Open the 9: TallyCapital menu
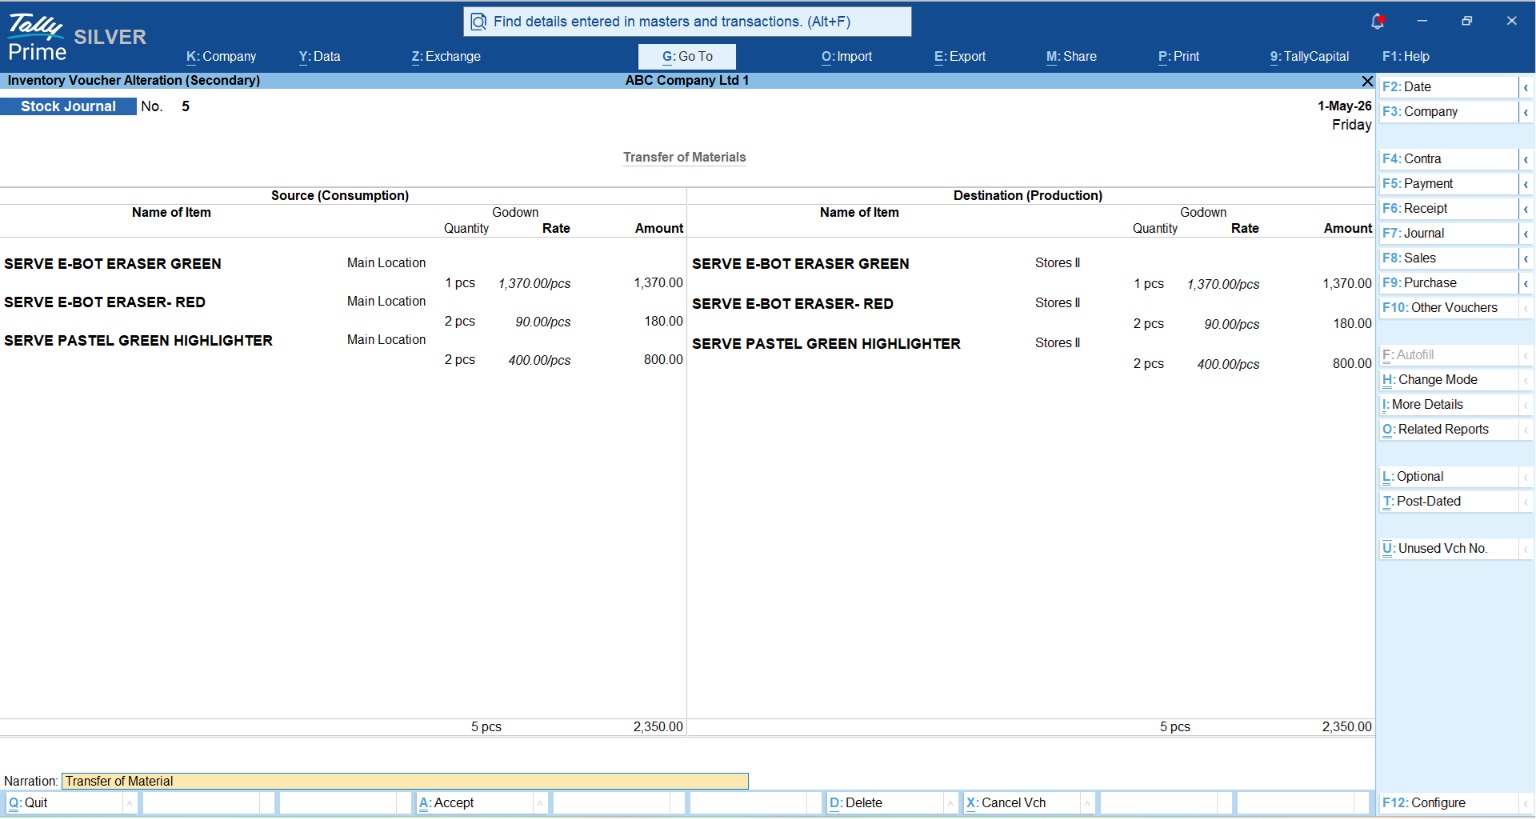This screenshot has height=819, width=1536. click(1310, 57)
